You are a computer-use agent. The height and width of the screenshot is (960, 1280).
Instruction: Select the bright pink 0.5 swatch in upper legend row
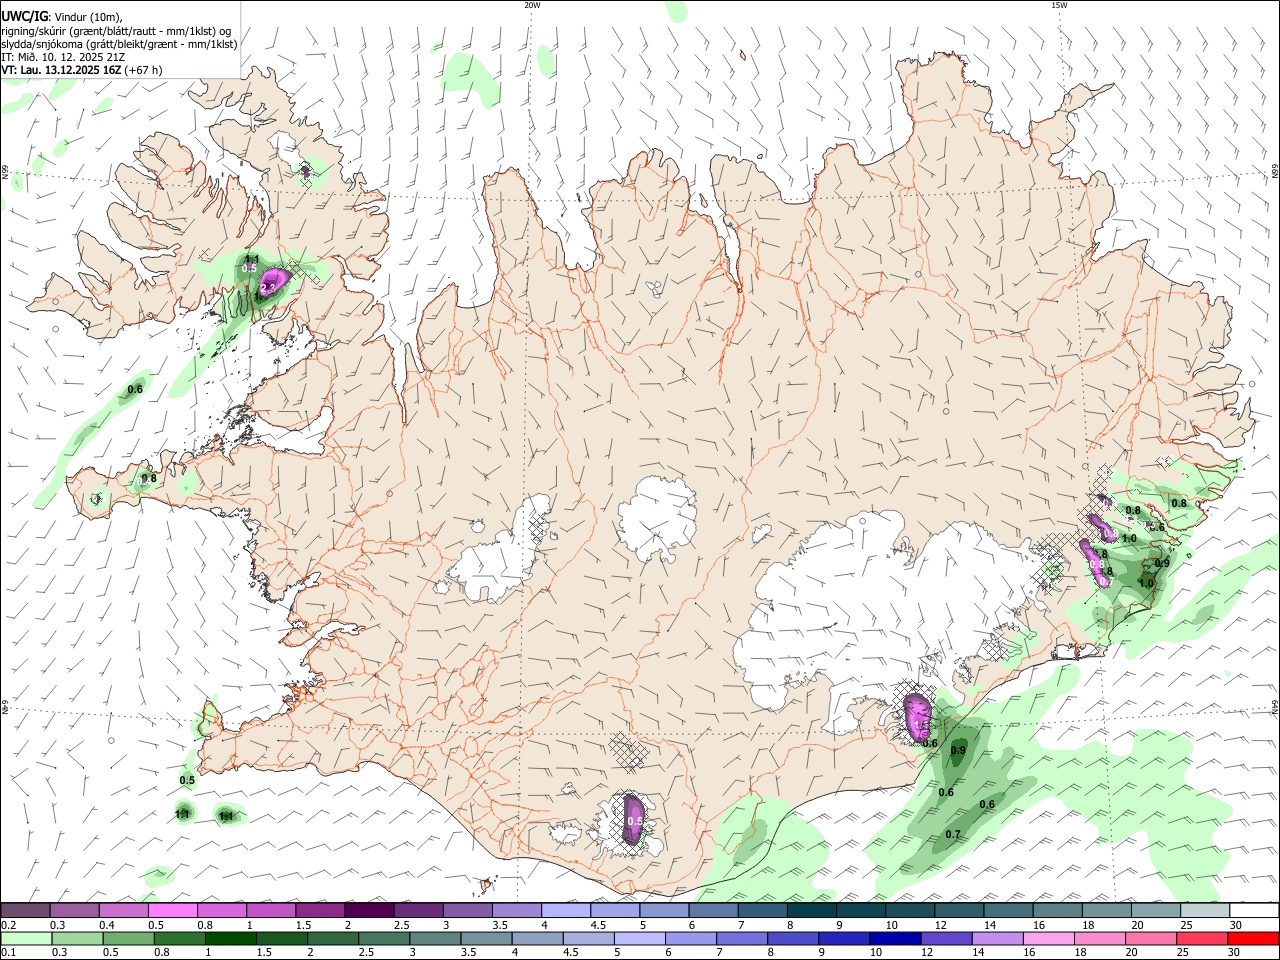pyautogui.click(x=172, y=910)
